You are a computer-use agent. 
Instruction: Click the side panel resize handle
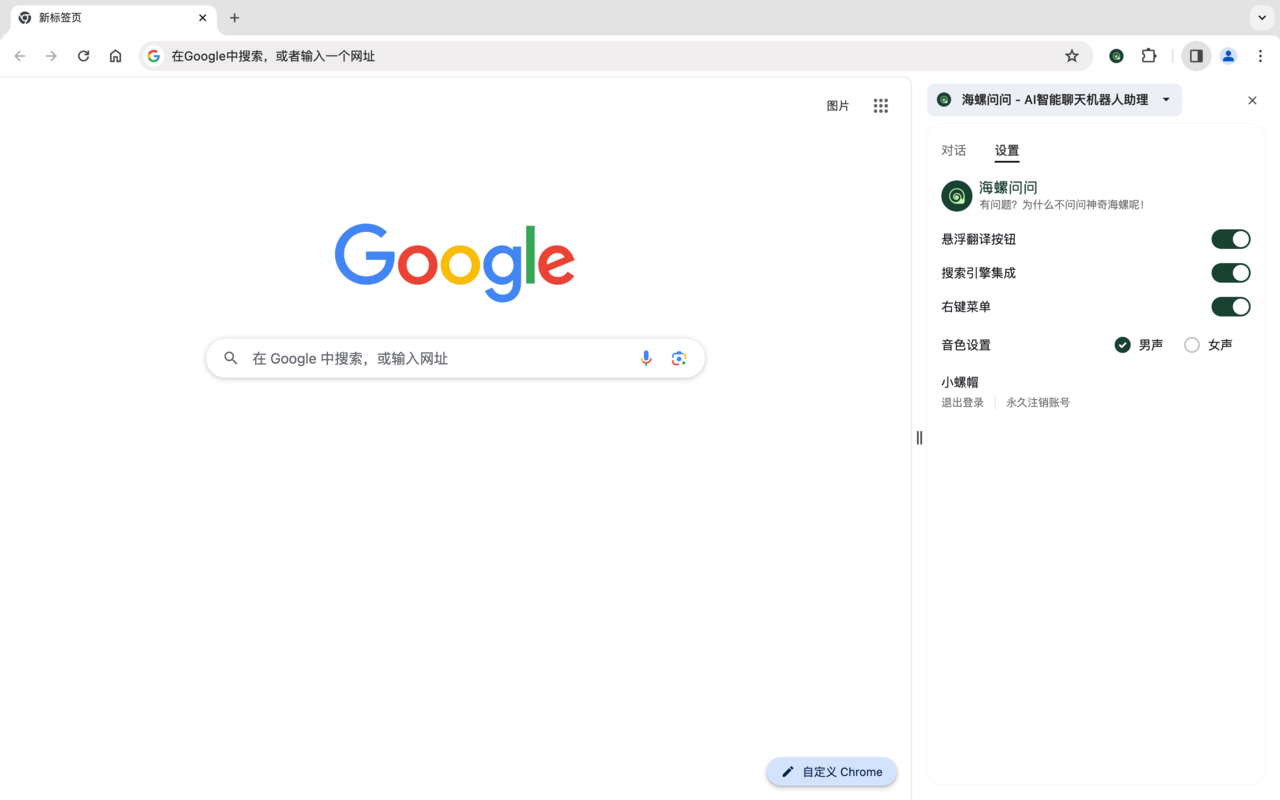(919, 438)
